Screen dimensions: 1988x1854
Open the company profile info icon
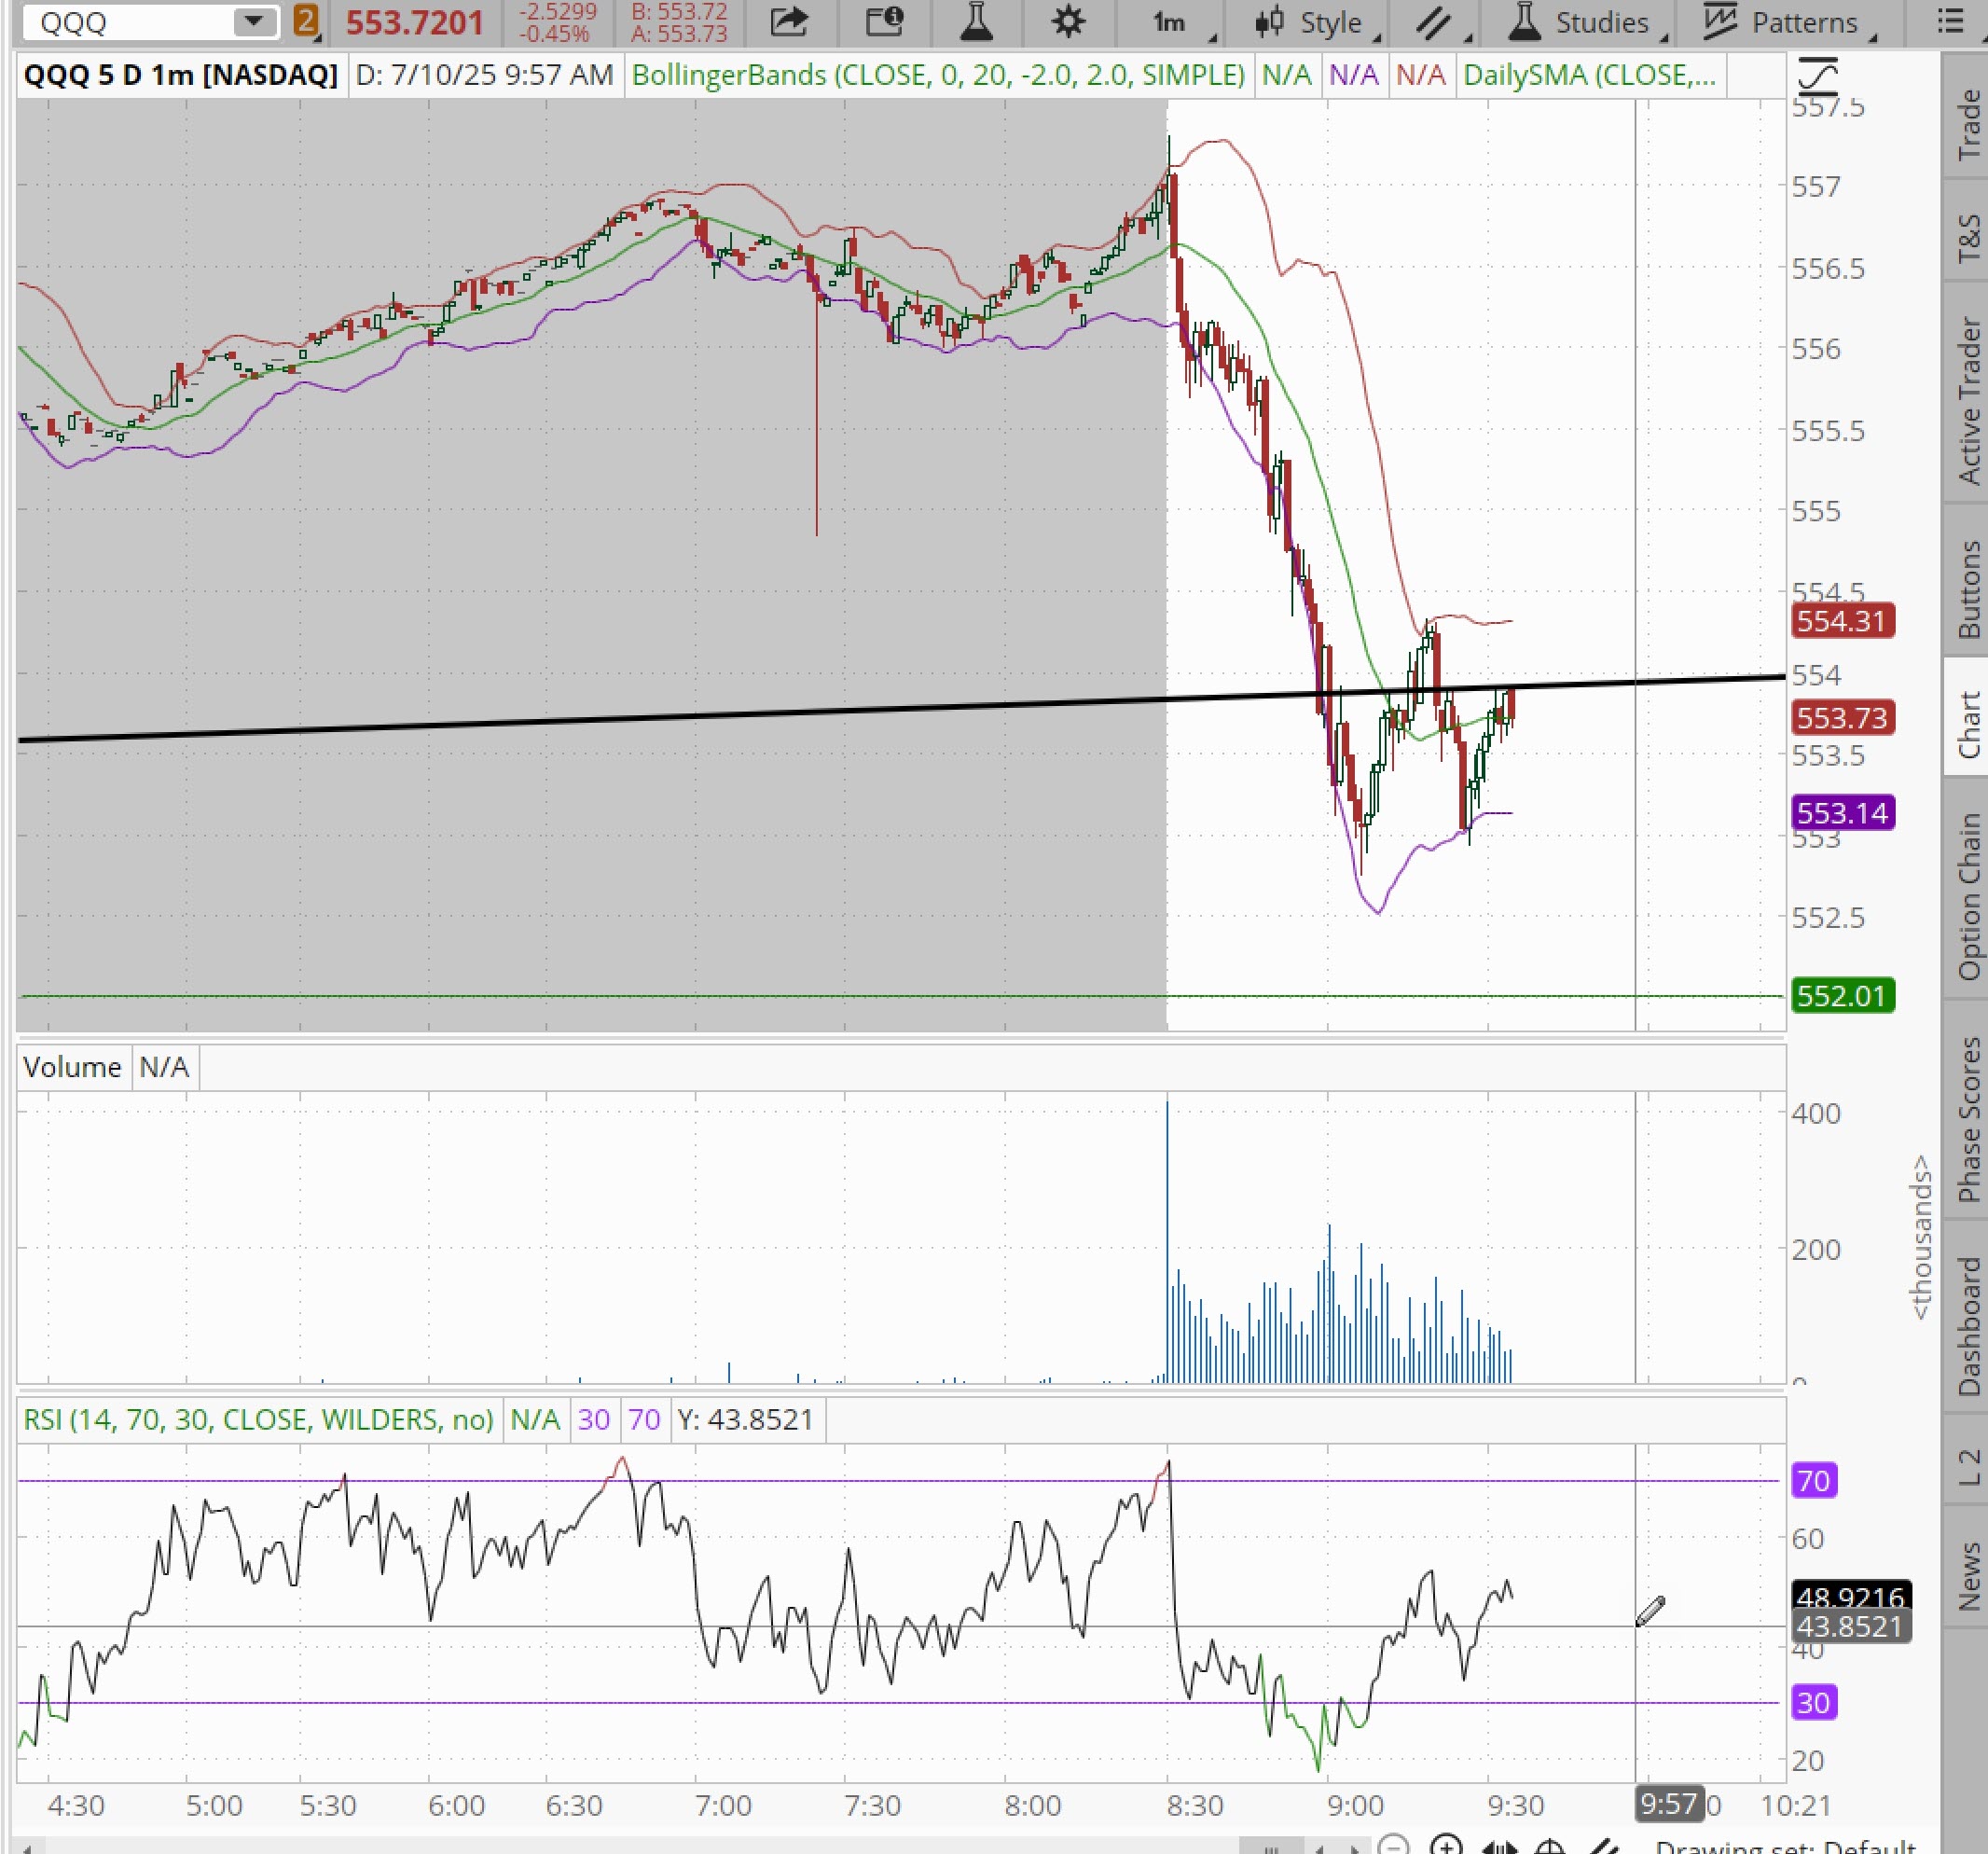click(884, 22)
